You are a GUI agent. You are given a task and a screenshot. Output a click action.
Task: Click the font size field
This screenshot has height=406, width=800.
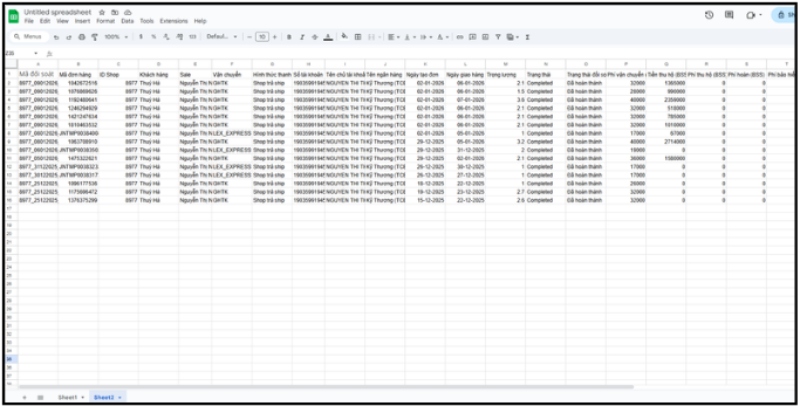pyautogui.click(x=262, y=37)
